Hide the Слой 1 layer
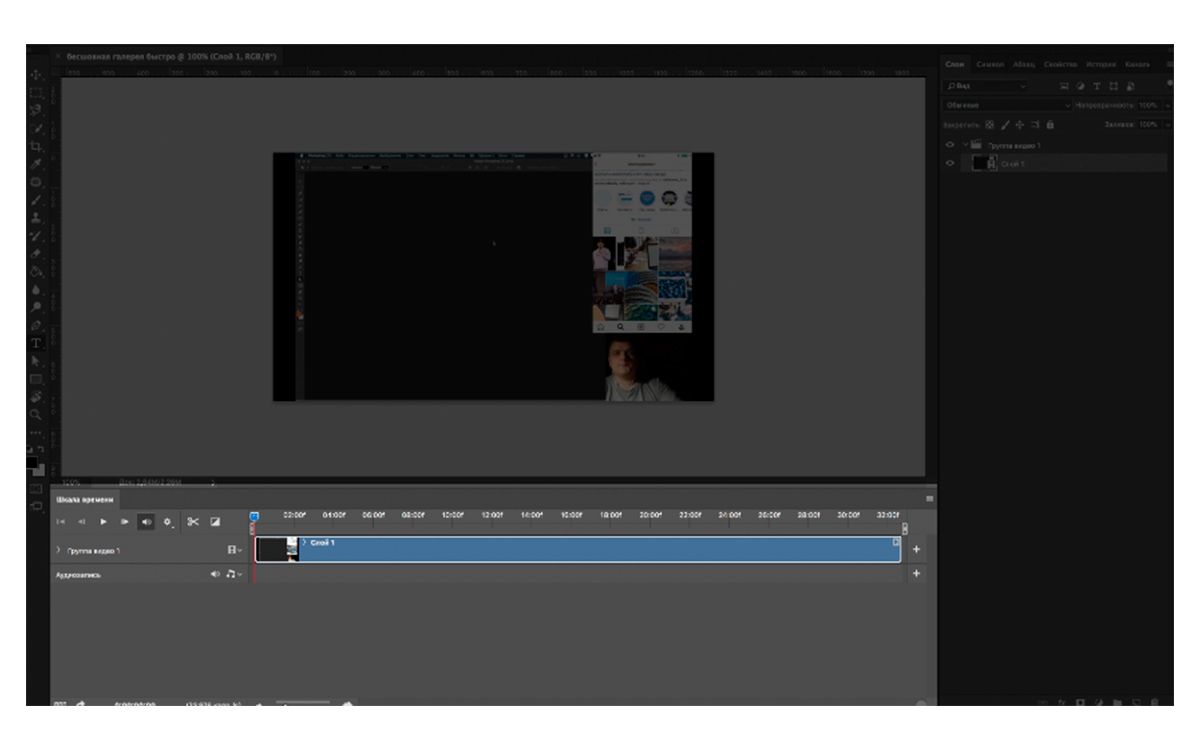The image size is (1200, 750). point(950,164)
